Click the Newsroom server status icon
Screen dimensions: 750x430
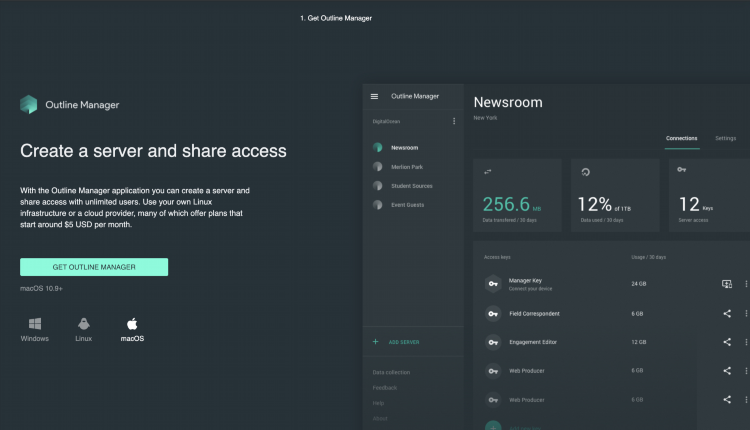[x=377, y=147]
